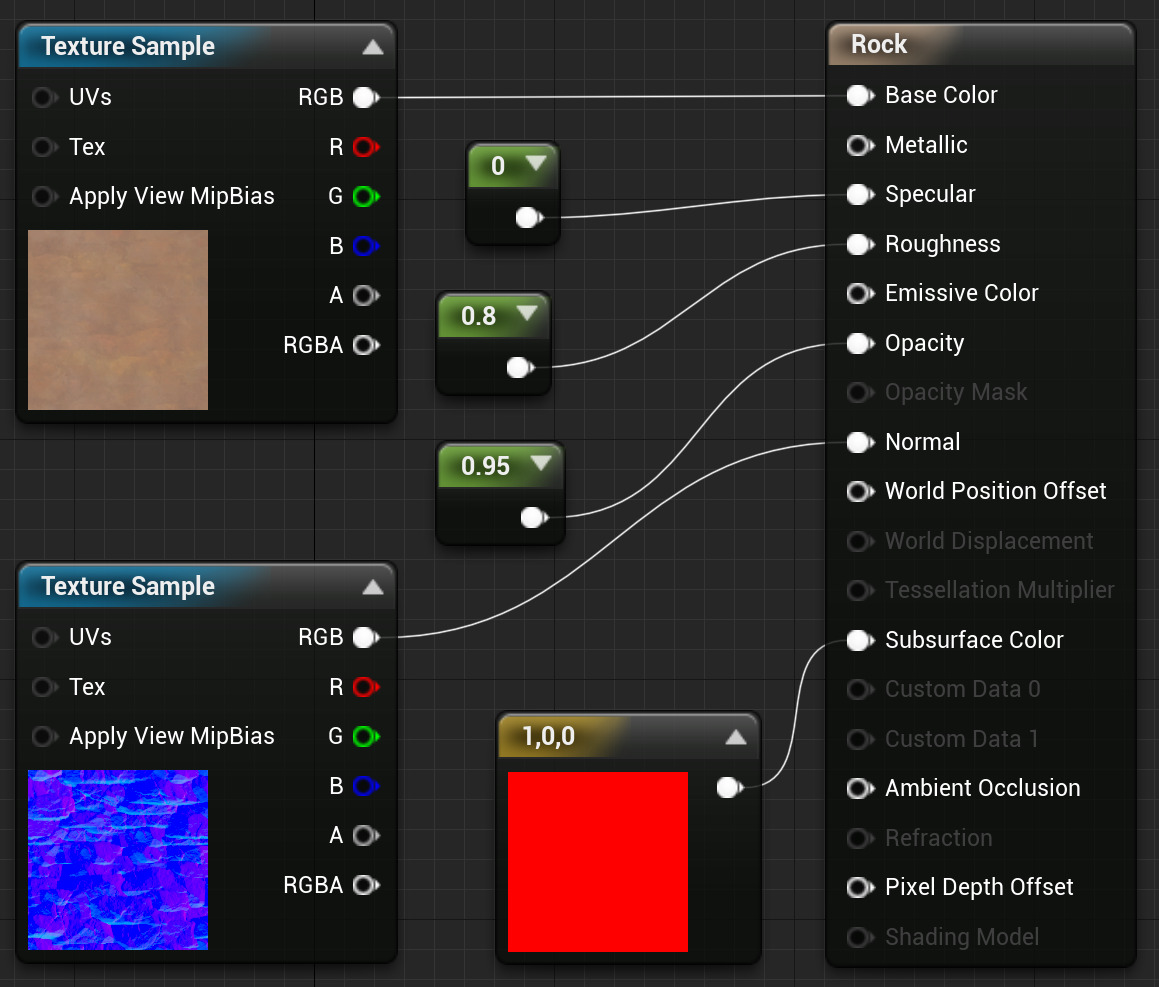Viewport: 1159px width, 987px height.
Task: Click the red R output pin of top Texture Sample
Action: pyautogui.click(x=364, y=148)
